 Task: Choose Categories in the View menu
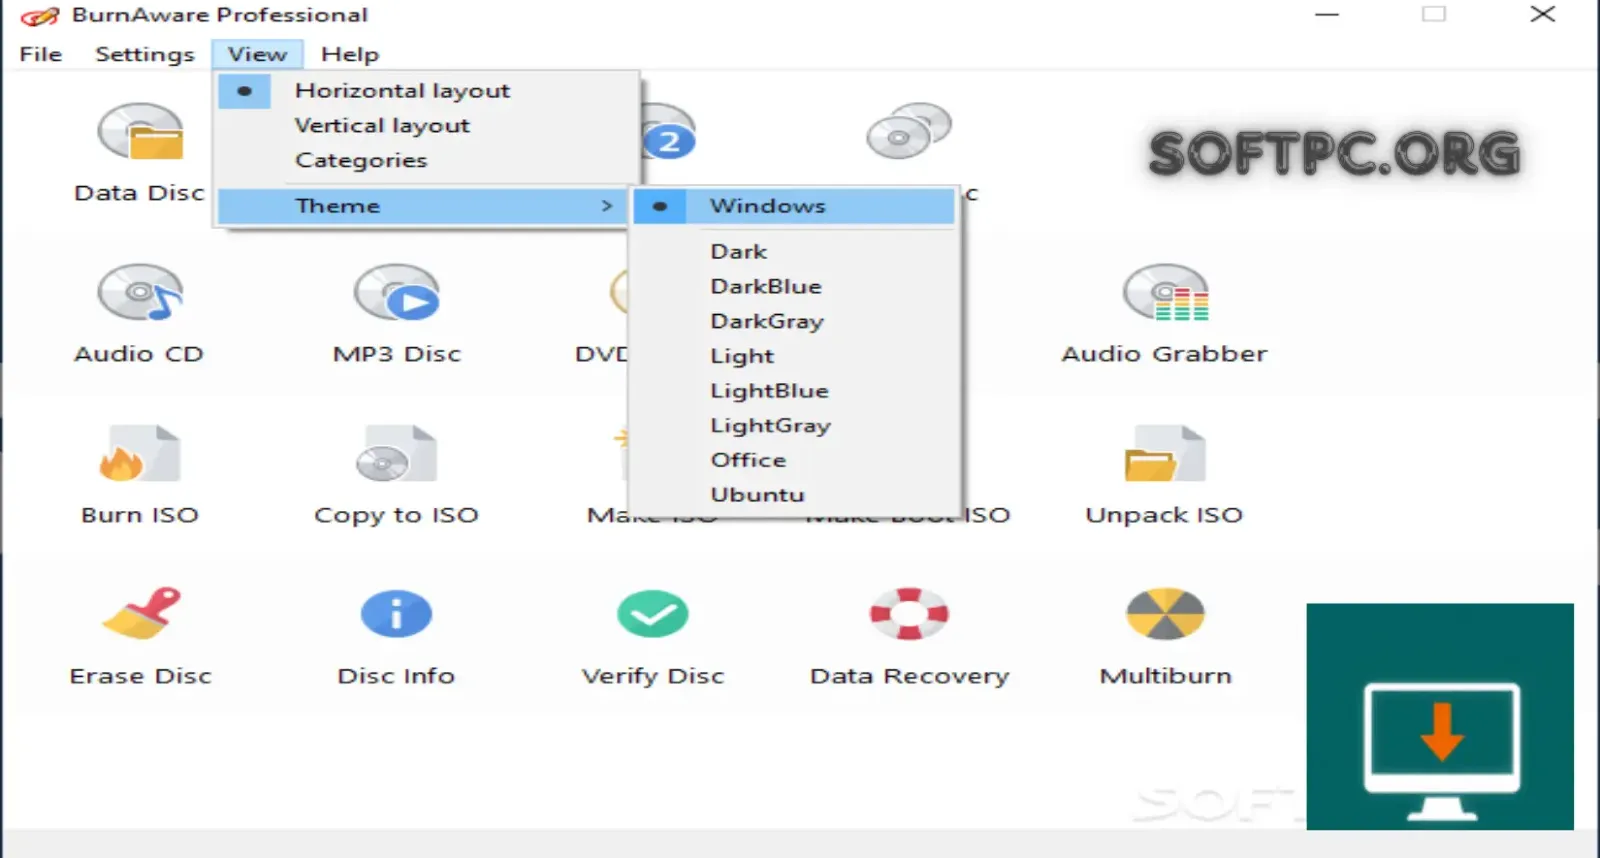click(428, 160)
